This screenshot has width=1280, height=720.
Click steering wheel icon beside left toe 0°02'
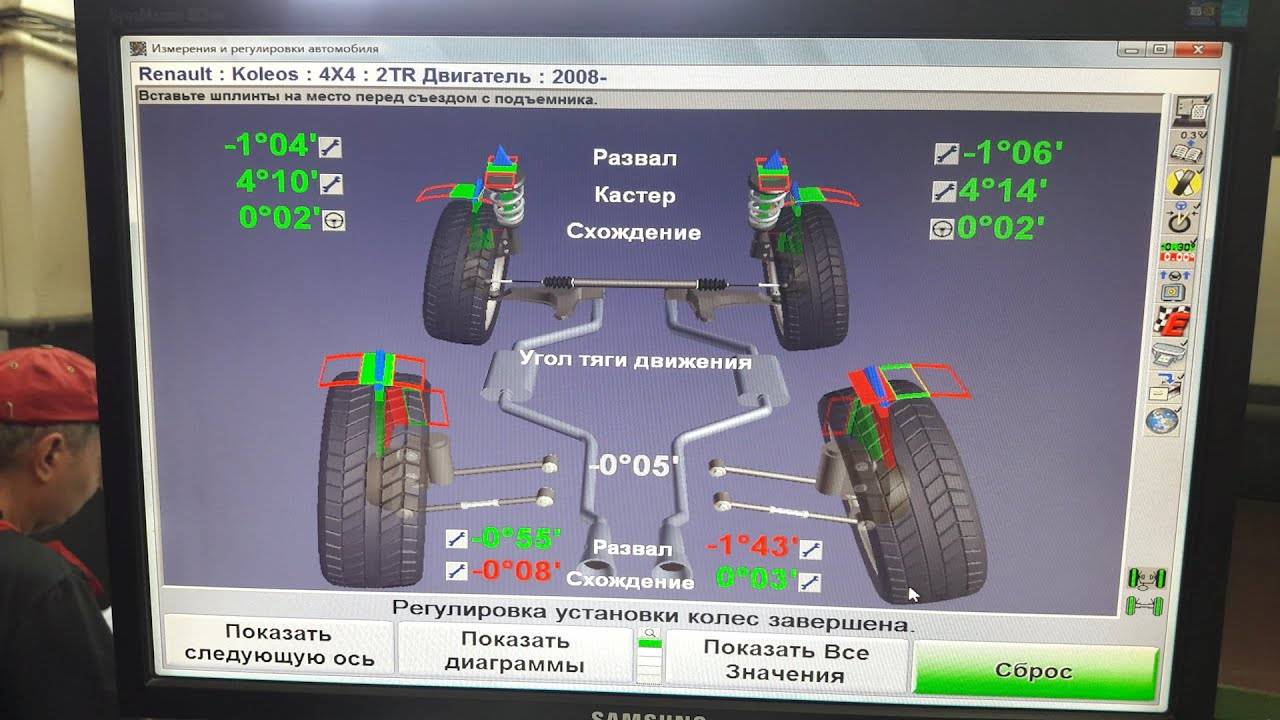pos(334,220)
